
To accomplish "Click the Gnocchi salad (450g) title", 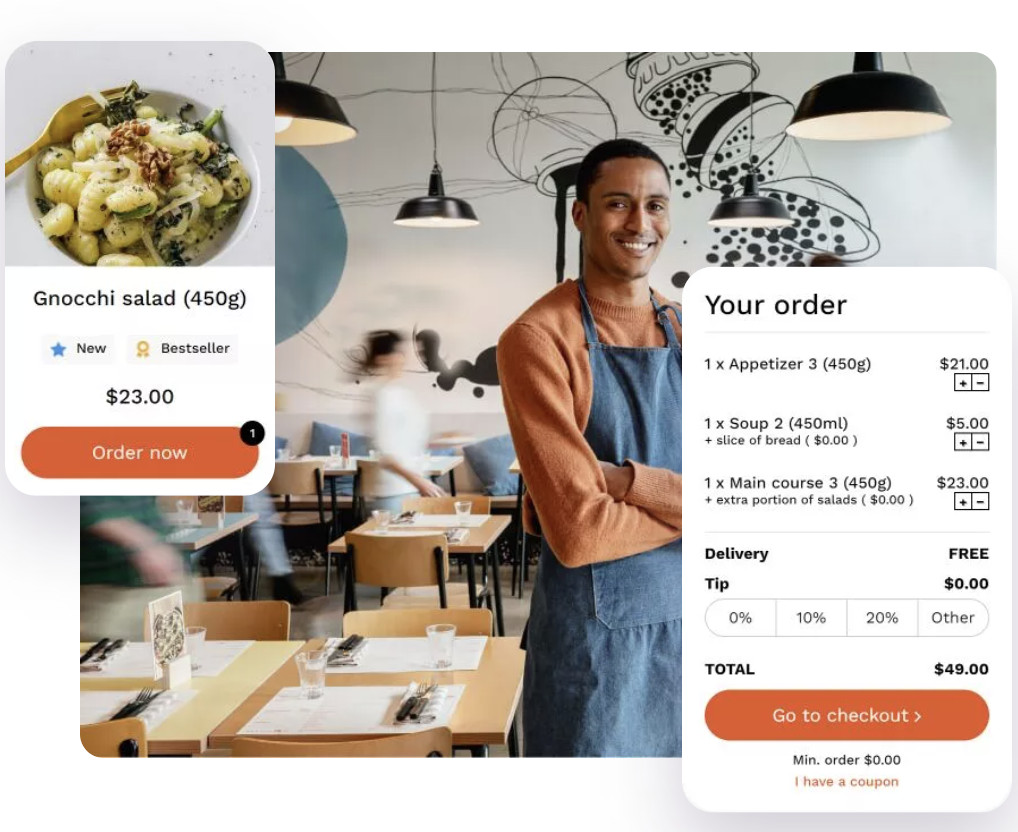I will point(140,299).
